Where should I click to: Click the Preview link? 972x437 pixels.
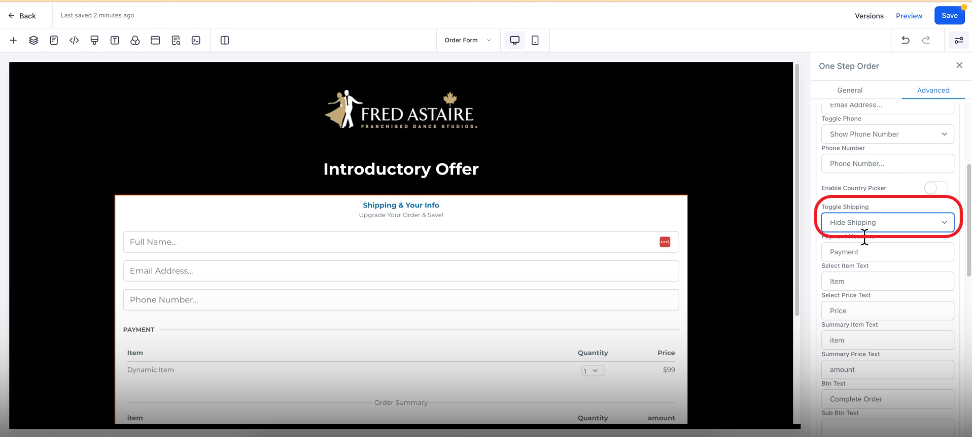(x=909, y=15)
